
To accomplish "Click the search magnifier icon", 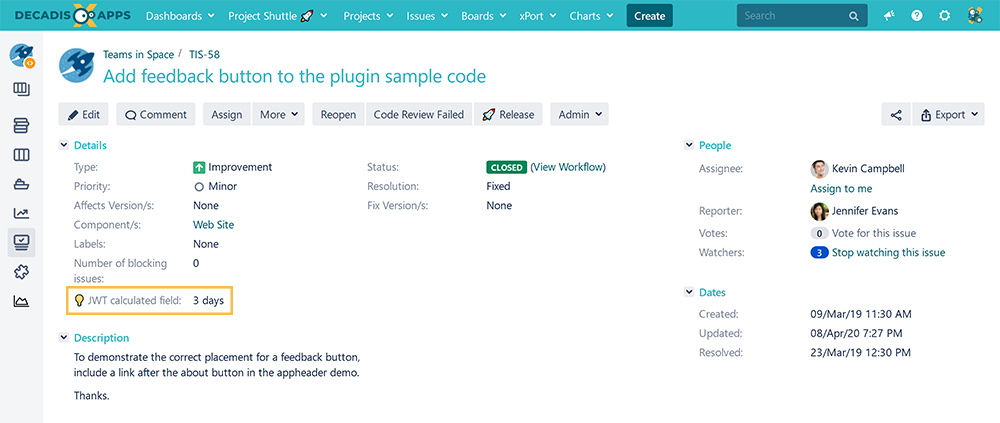I will pyautogui.click(x=853, y=16).
